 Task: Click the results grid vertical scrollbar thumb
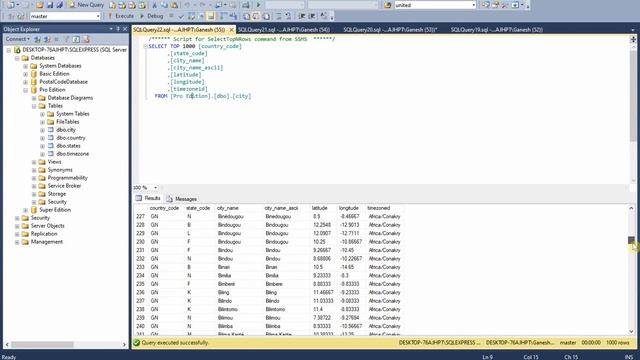(x=631, y=240)
